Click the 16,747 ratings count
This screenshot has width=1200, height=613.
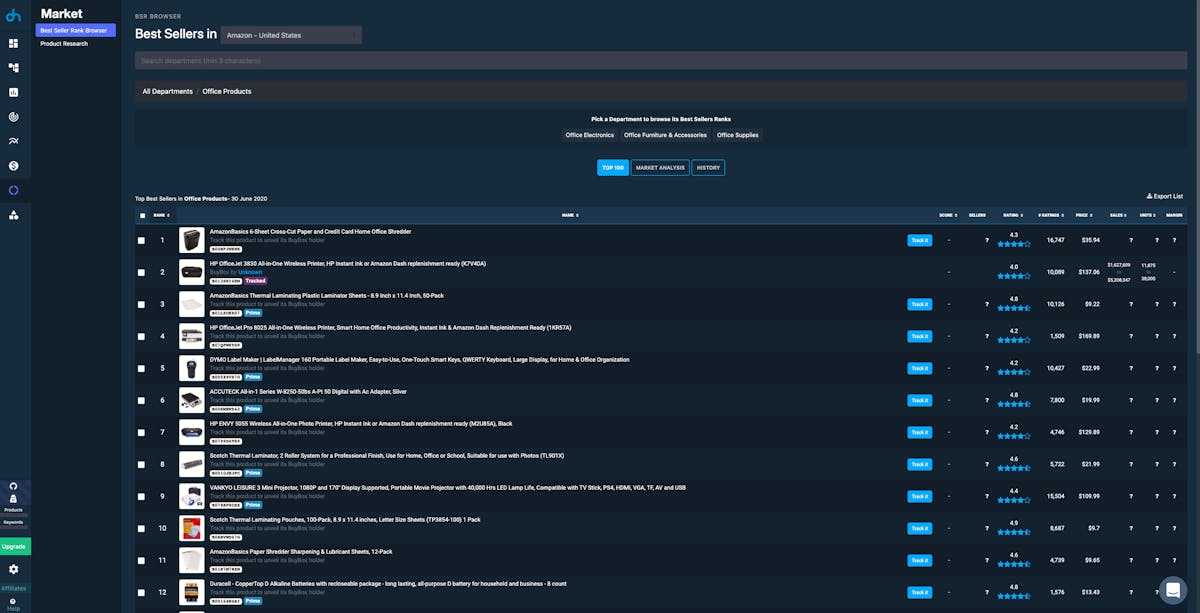pos(1055,240)
